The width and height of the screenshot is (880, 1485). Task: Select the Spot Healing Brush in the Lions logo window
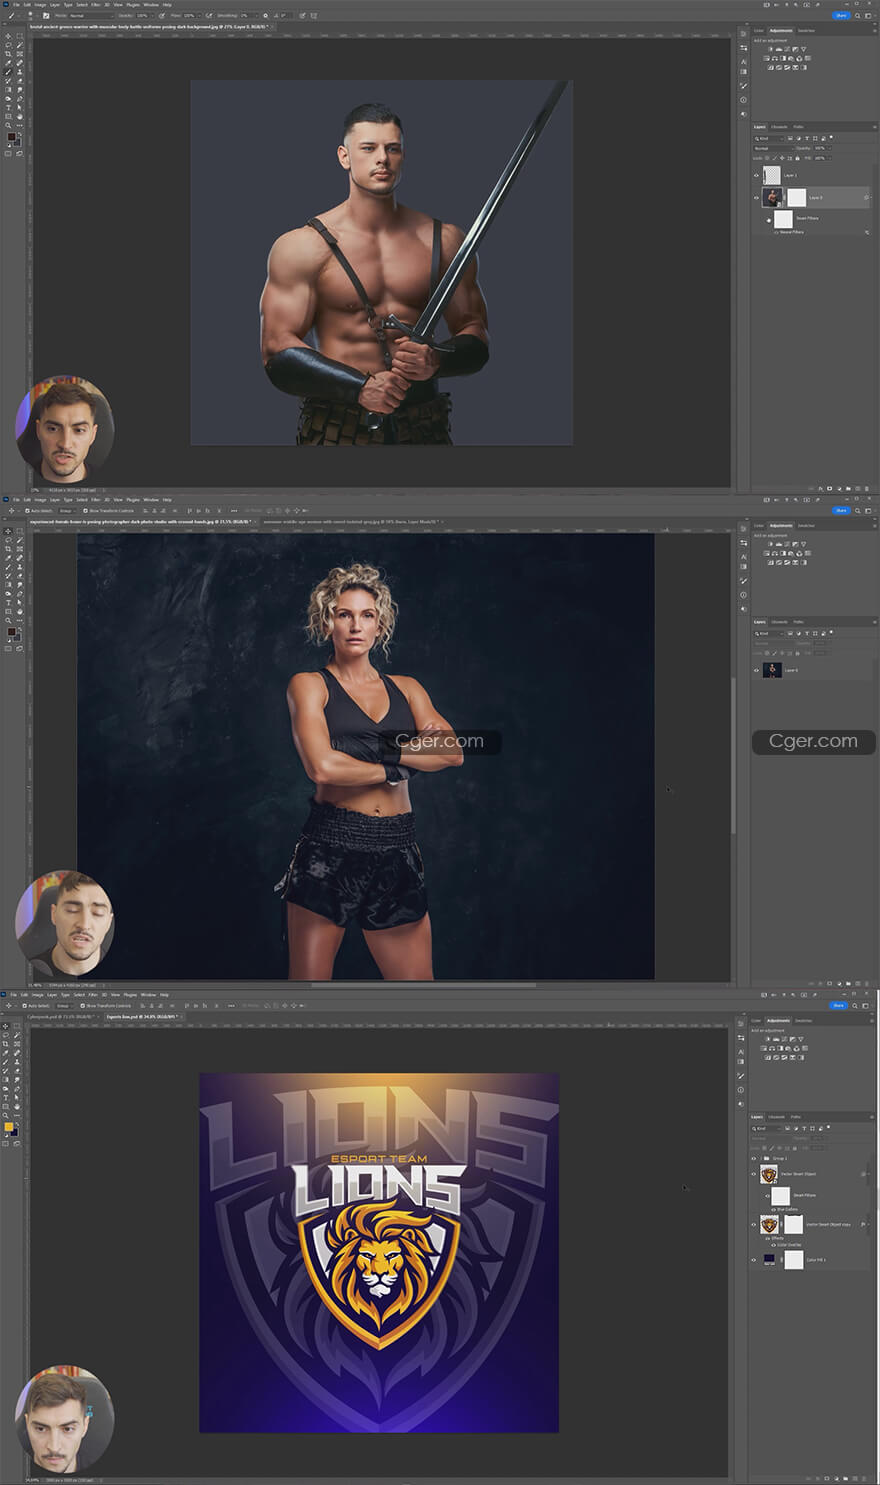16,1053
